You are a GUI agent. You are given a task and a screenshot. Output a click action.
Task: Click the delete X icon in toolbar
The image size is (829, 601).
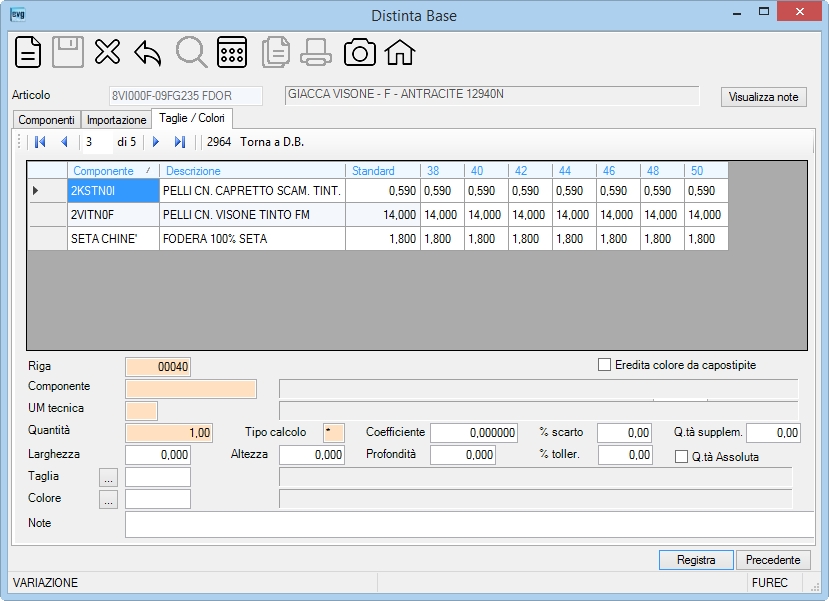pos(107,52)
